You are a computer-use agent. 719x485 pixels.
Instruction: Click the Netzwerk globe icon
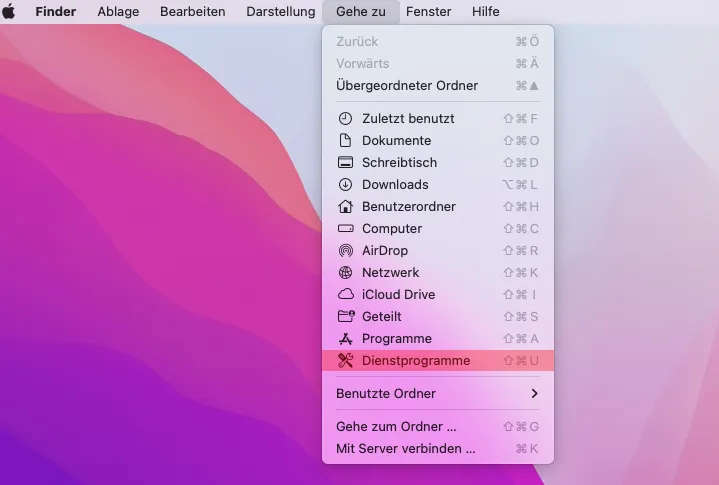345,273
